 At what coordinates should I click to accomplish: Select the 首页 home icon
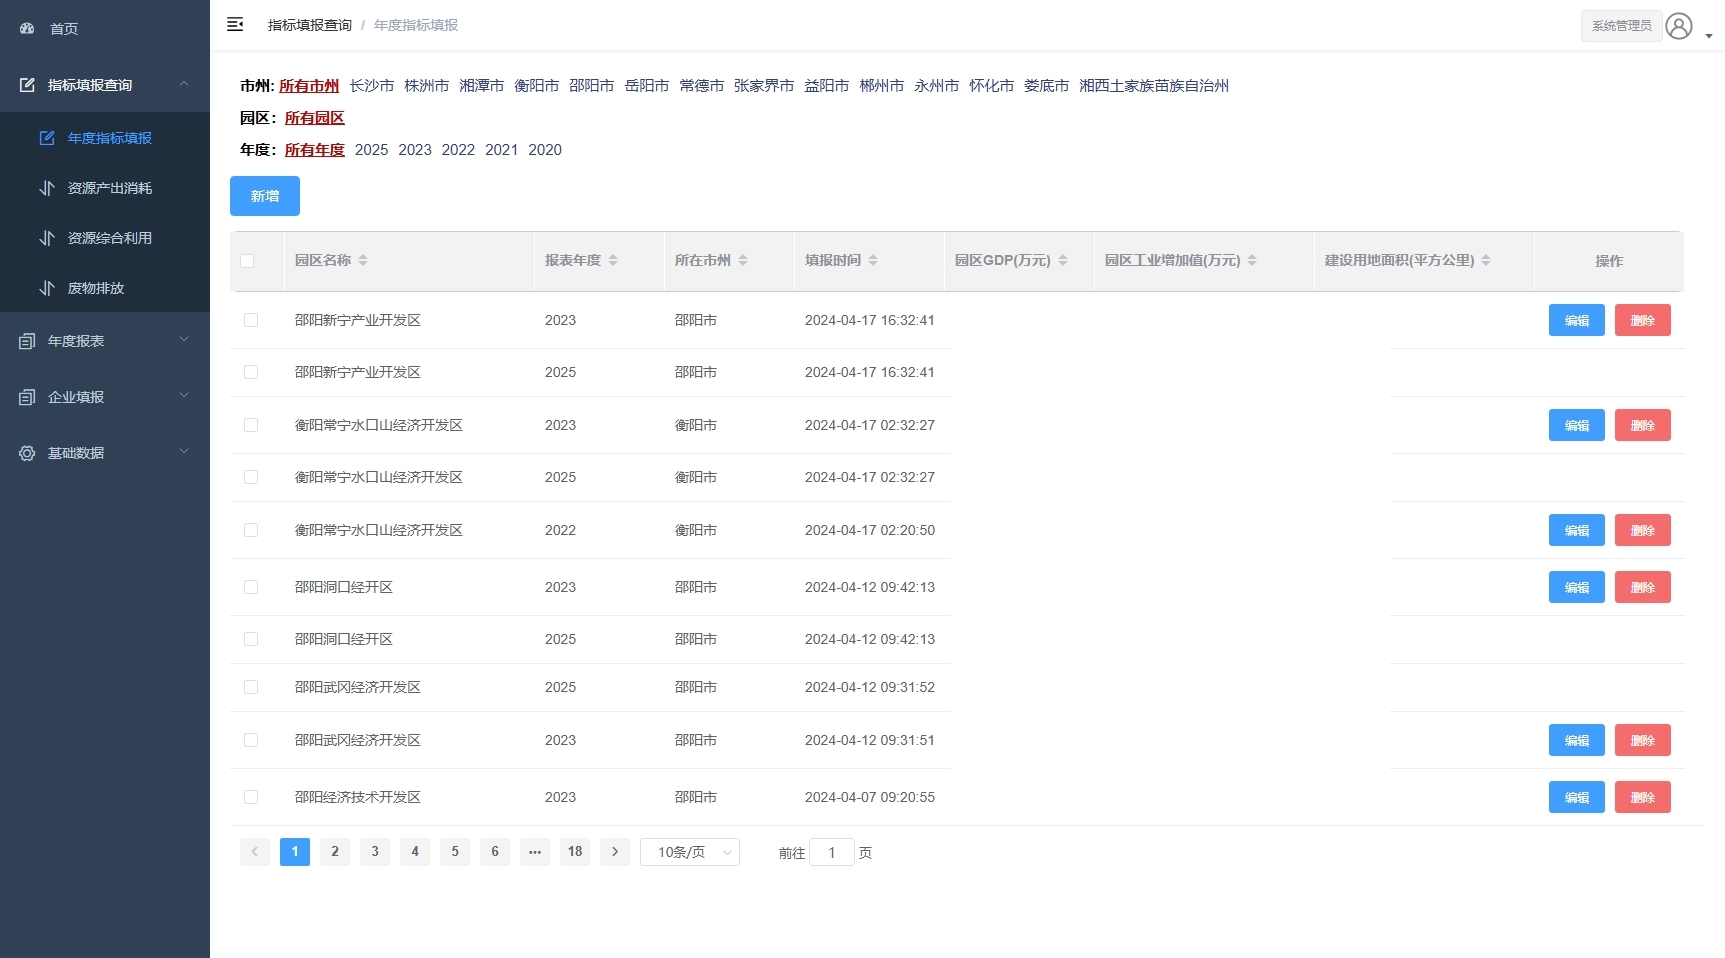coord(27,29)
